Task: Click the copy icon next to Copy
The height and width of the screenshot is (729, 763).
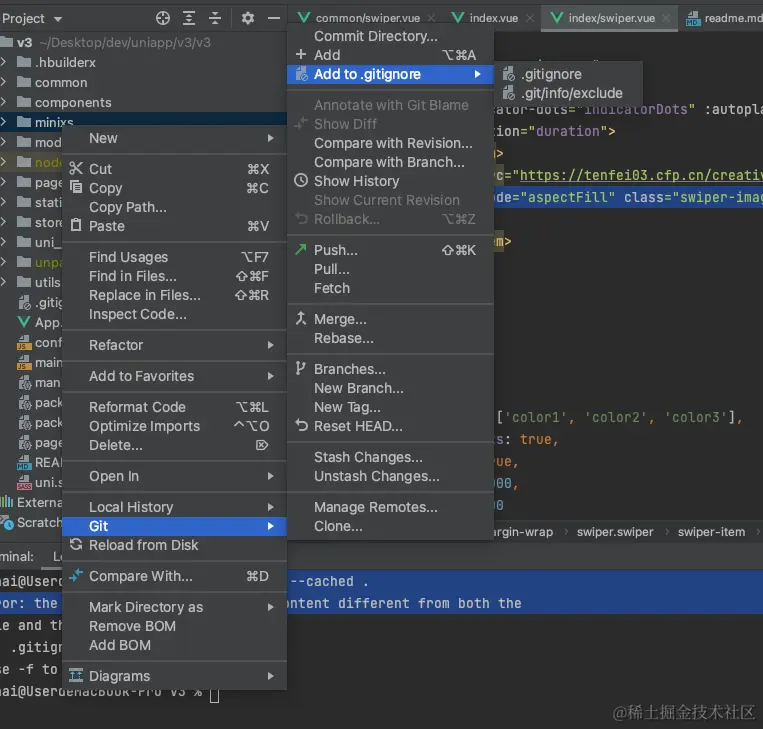Action: coord(76,187)
